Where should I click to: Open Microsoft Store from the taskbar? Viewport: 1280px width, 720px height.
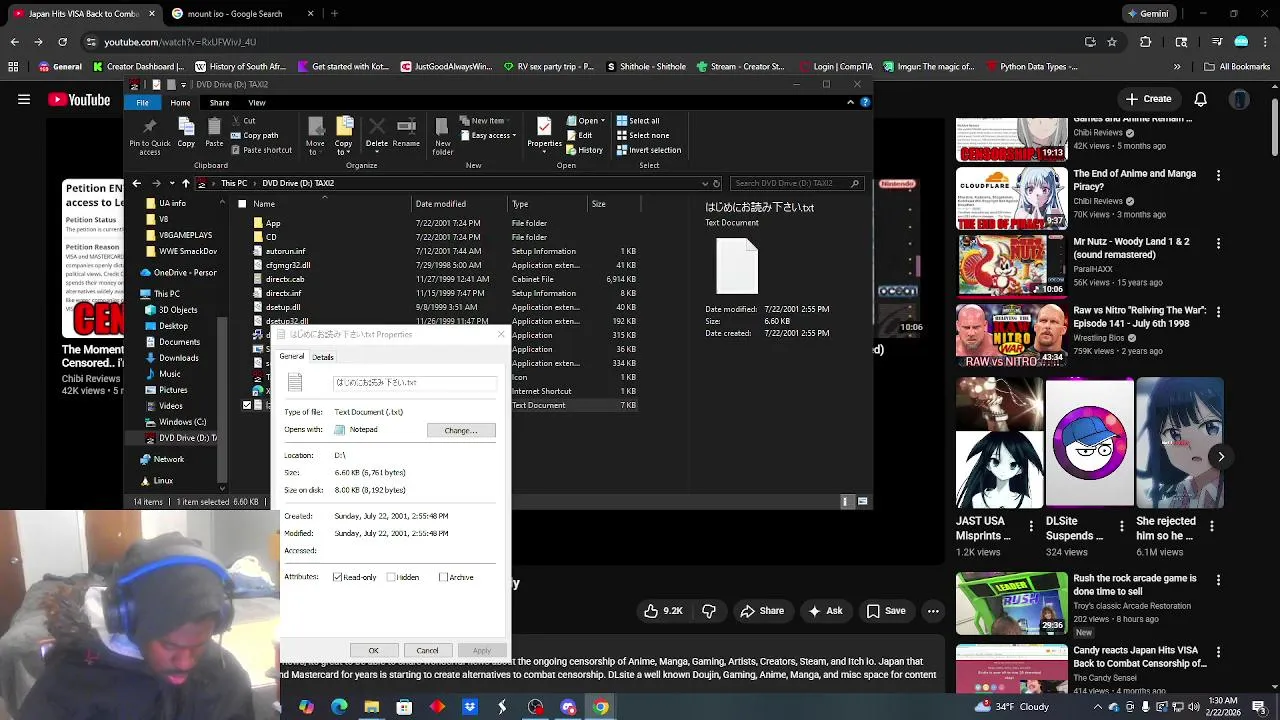coord(404,707)
